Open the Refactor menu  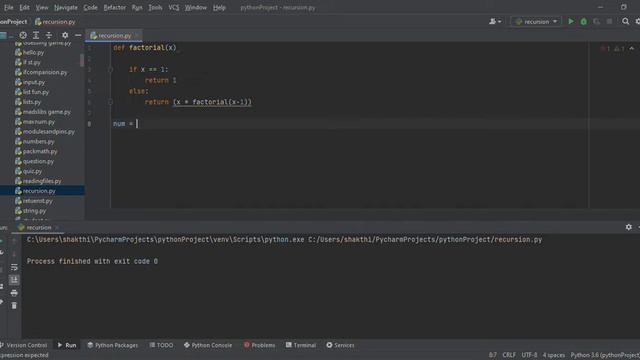pos(115,7)
